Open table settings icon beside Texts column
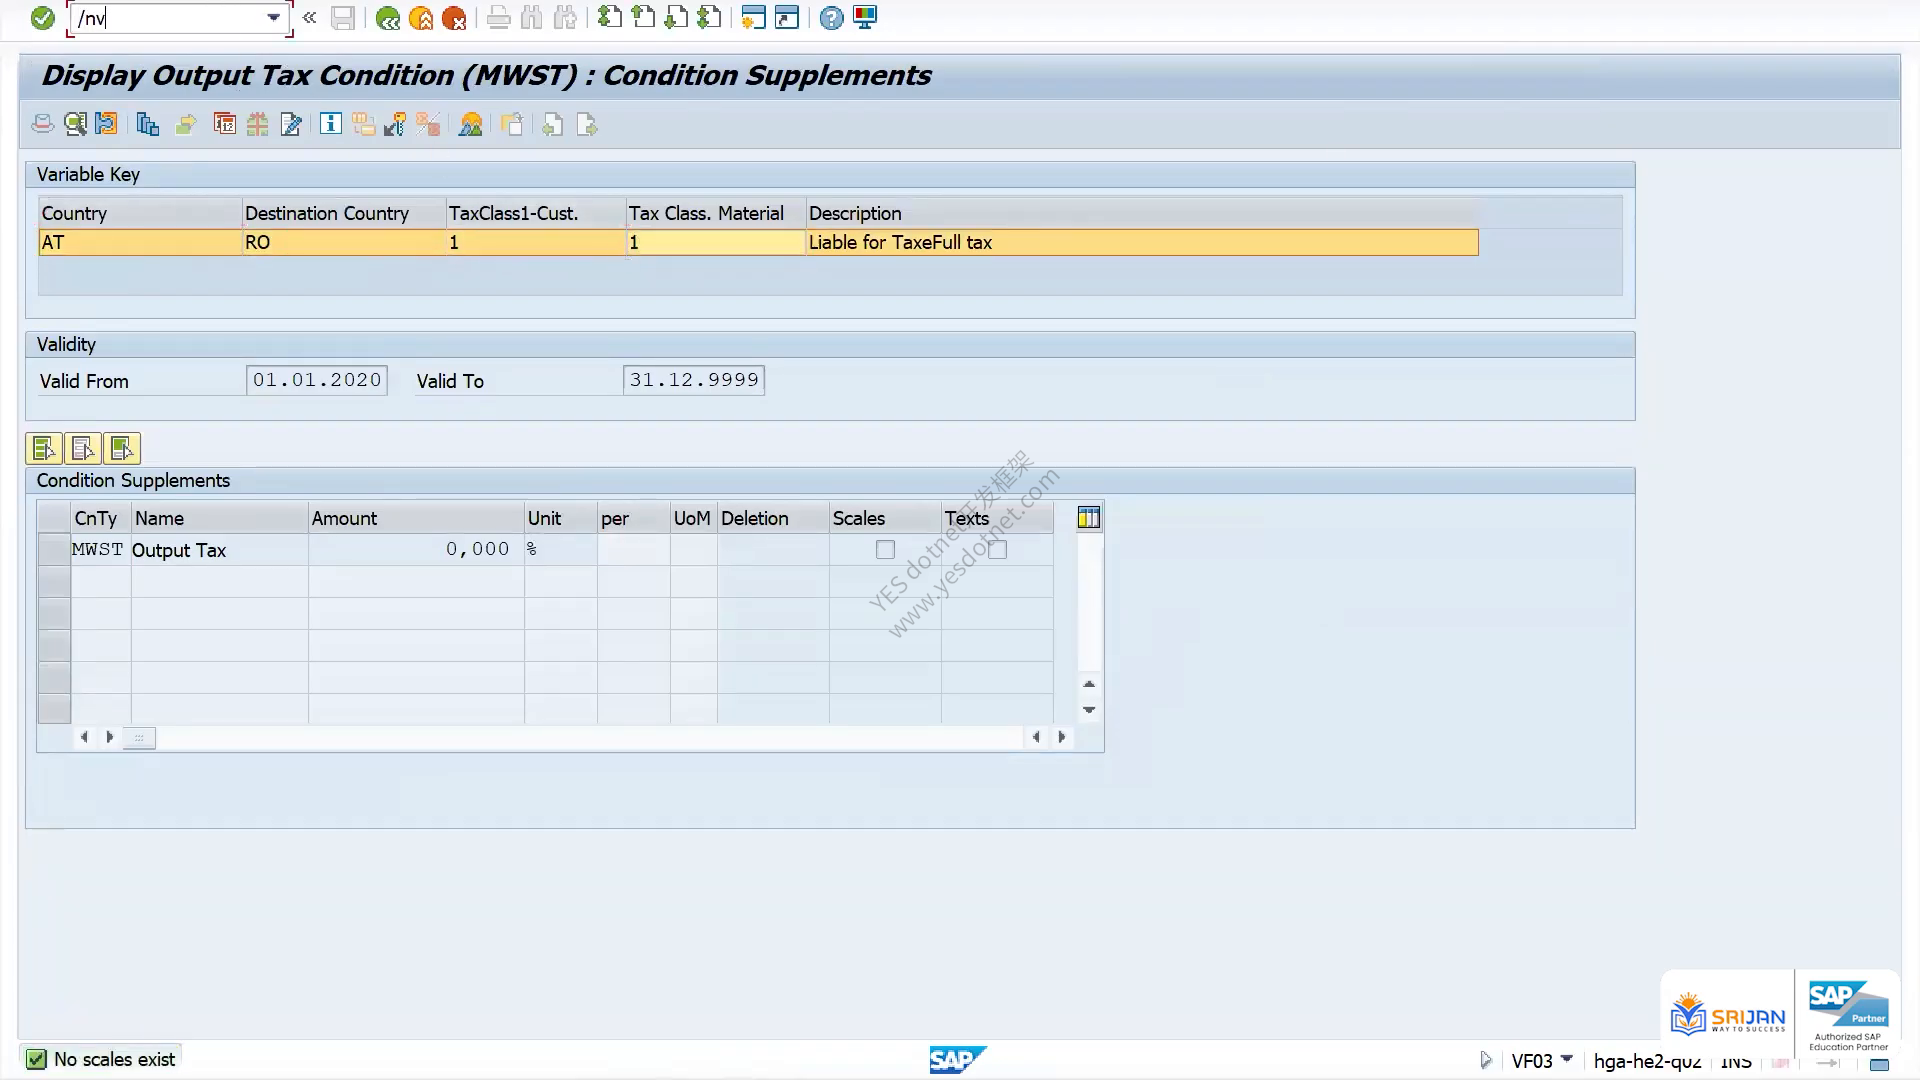 click(1089, 517)
